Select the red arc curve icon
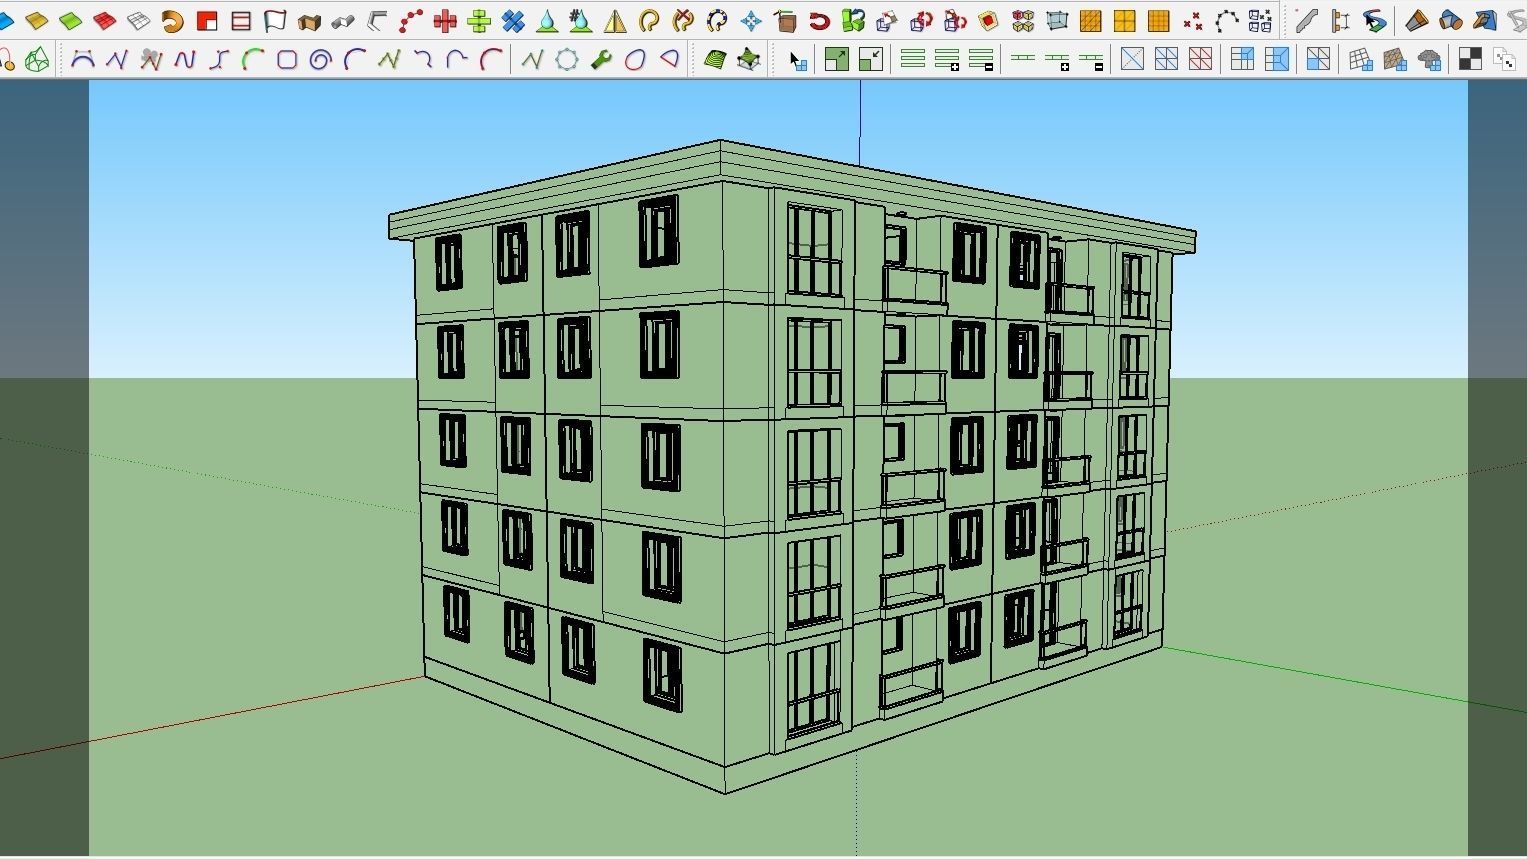The width and height of the screenshot is (1527, 859). (x=491, y=60)
